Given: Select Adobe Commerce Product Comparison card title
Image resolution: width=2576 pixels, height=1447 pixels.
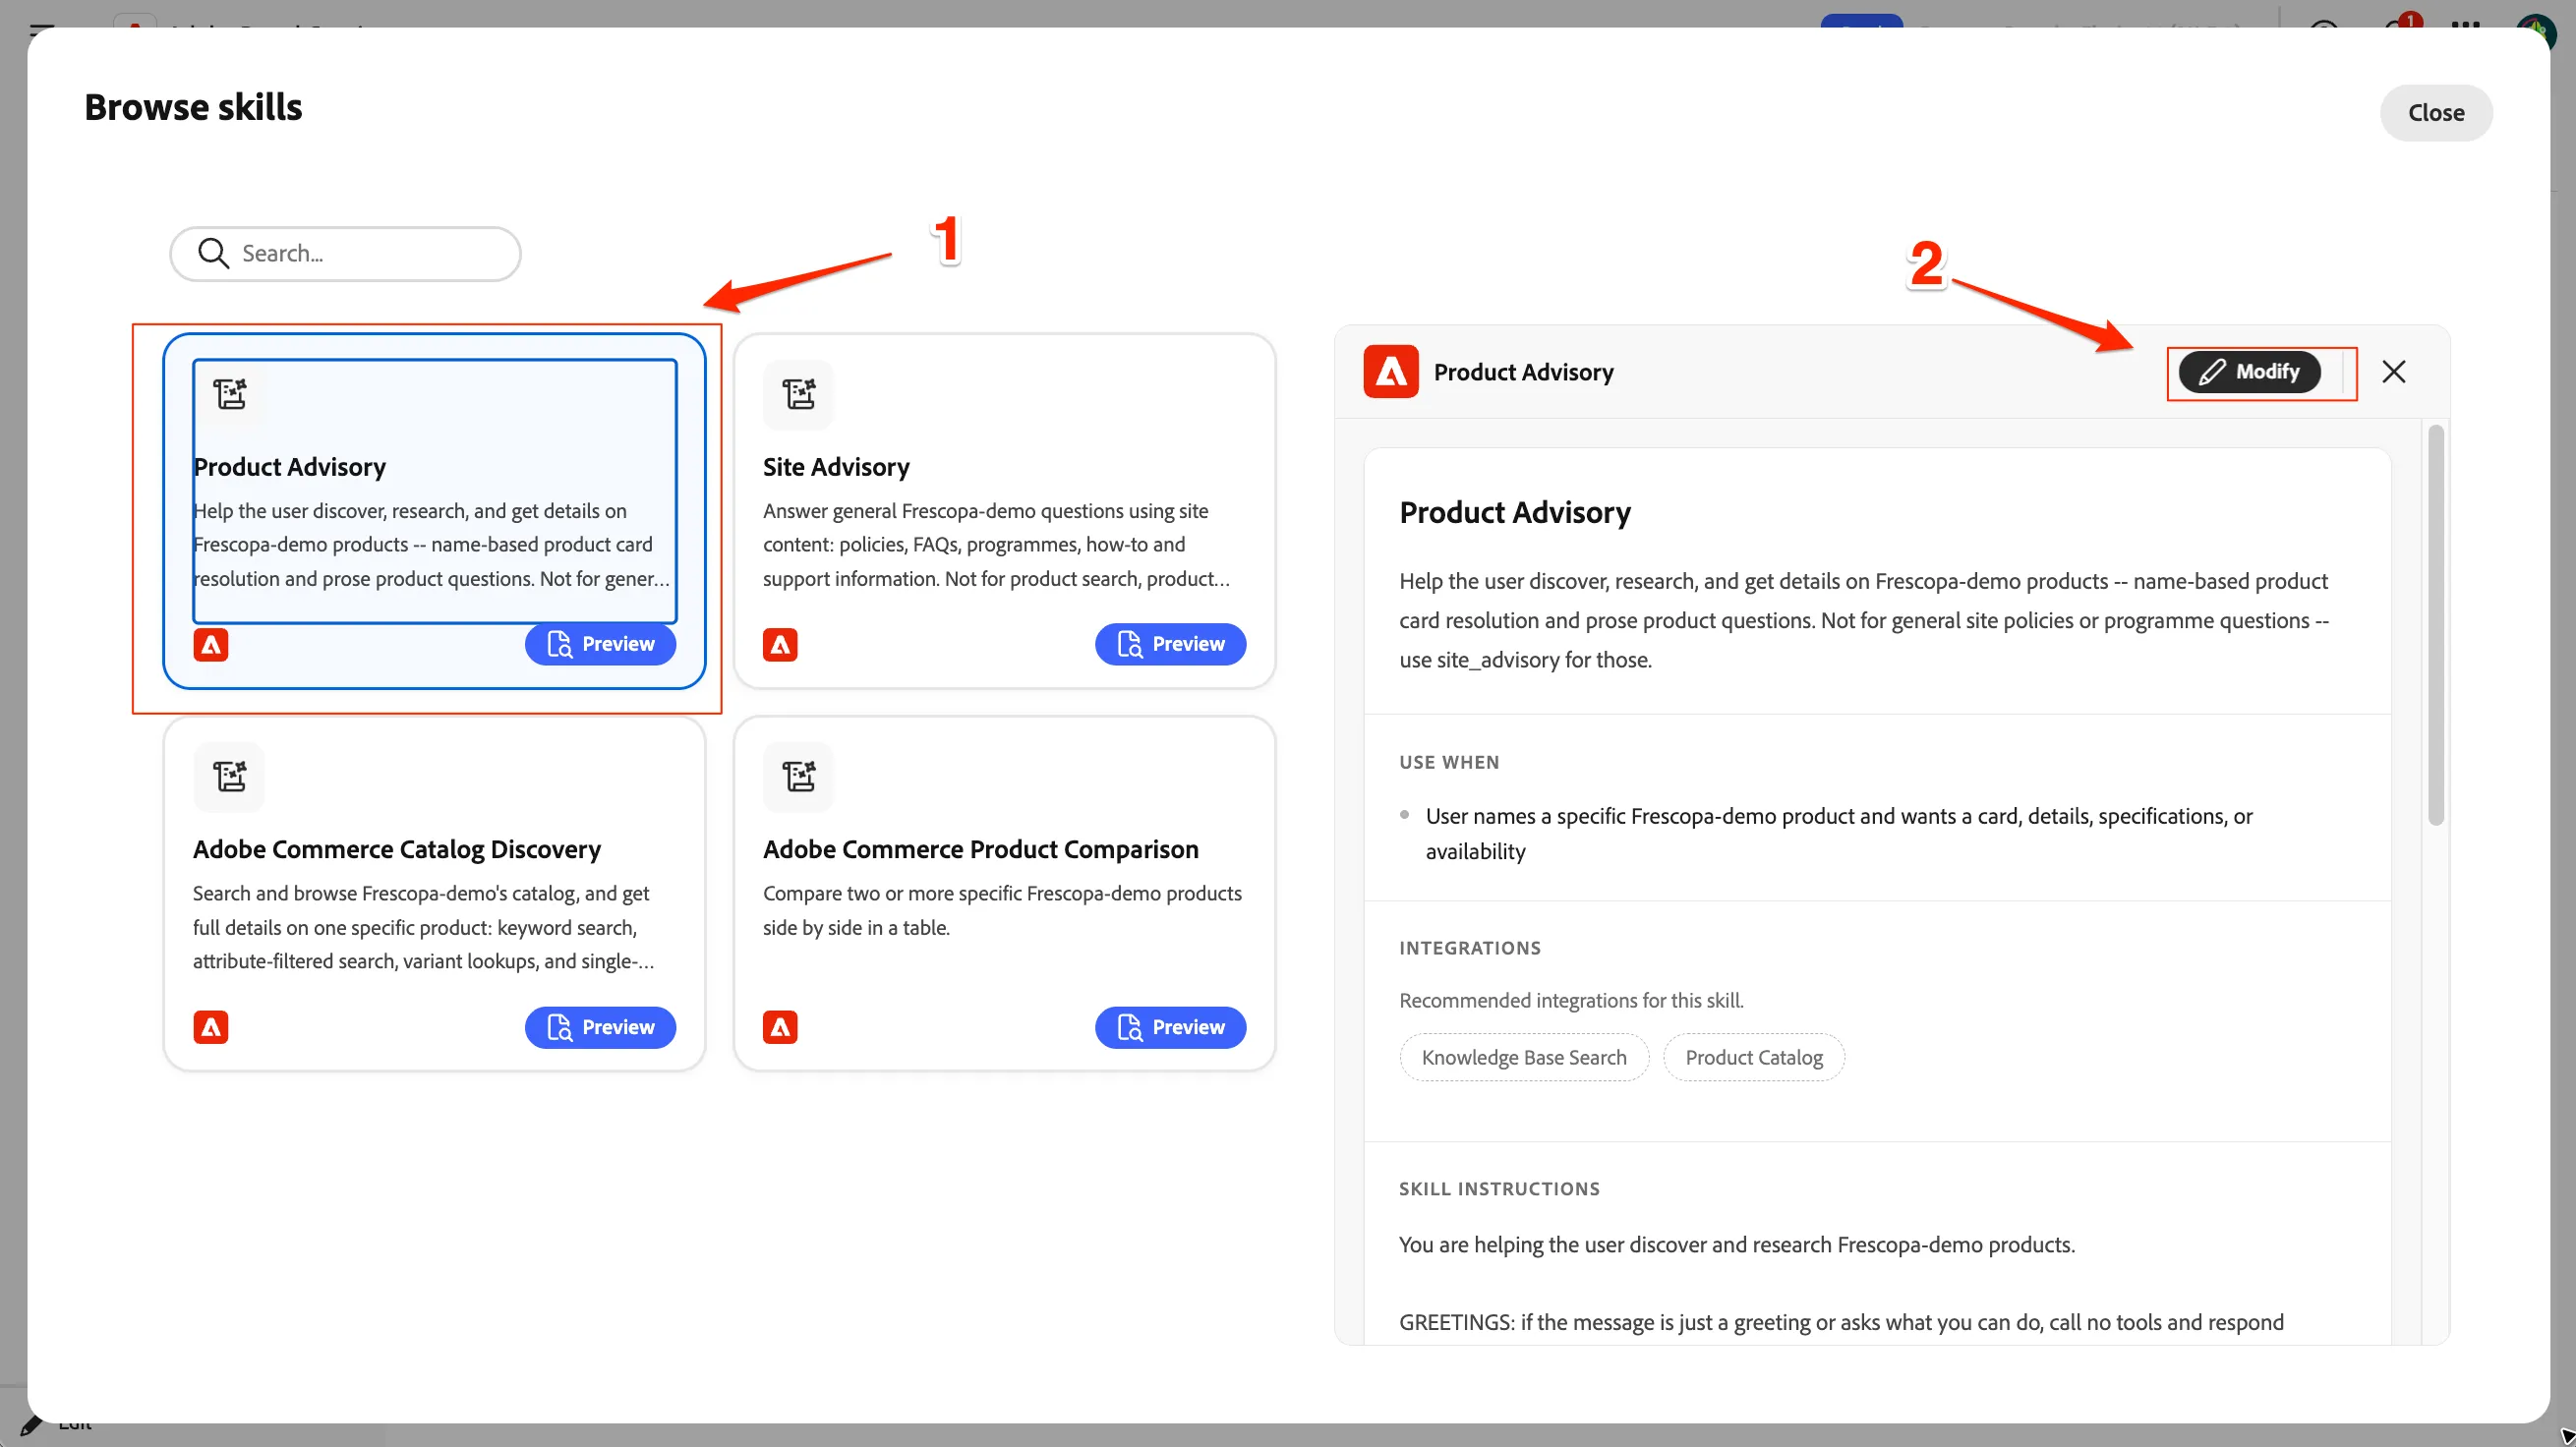Looking at the screenshot, I should (x=981, y=849).
